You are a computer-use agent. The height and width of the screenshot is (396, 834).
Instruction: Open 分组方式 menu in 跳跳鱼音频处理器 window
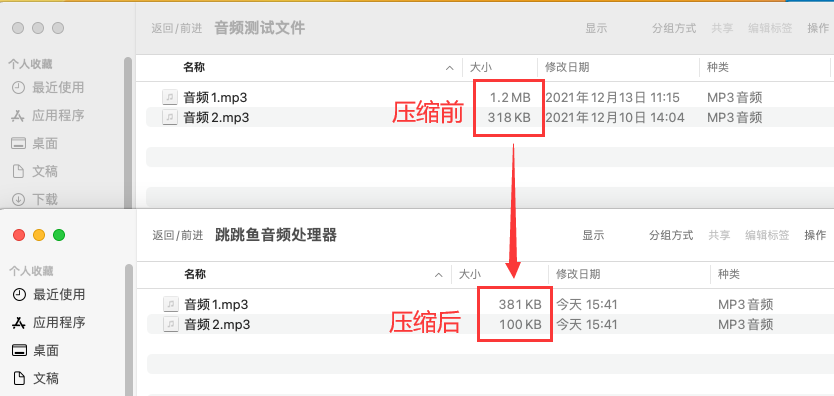click(x=671, y=235)
